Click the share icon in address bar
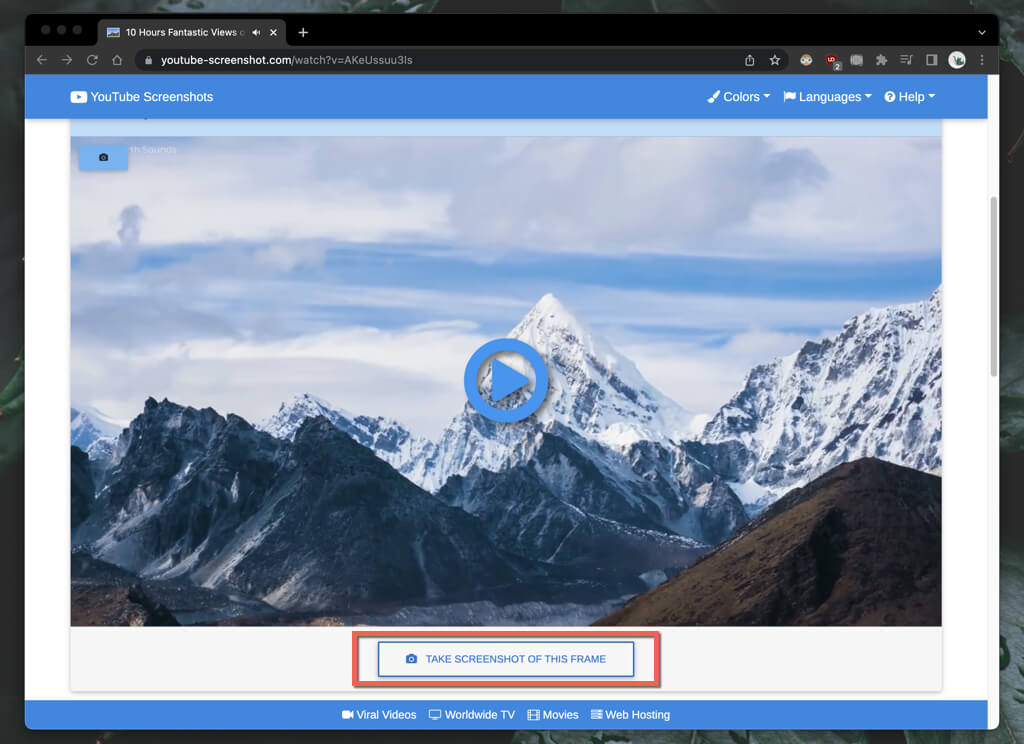Viewport: 1024px width, 744px height. (x=749, y=60)
